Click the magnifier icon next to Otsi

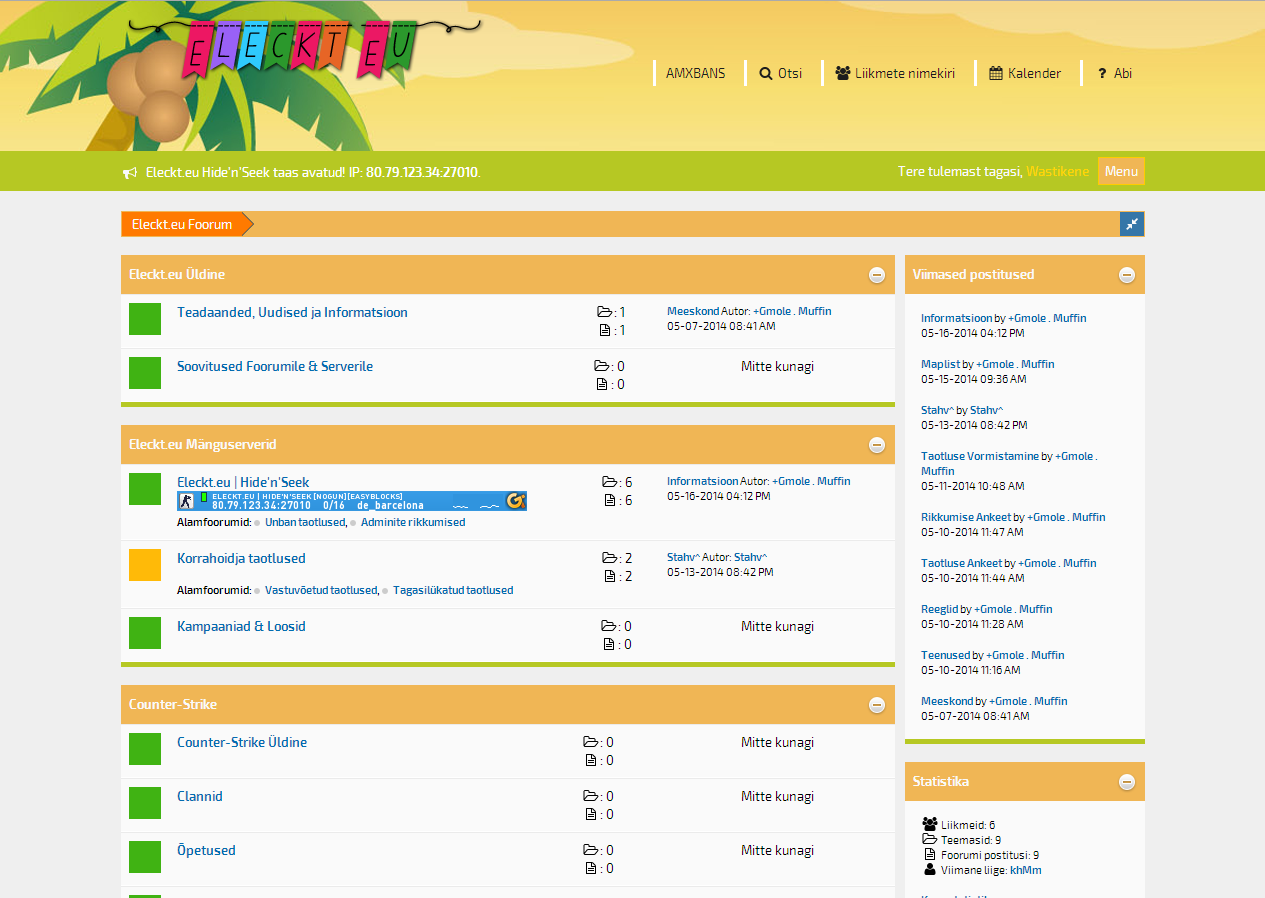click(x=766, y=73)
